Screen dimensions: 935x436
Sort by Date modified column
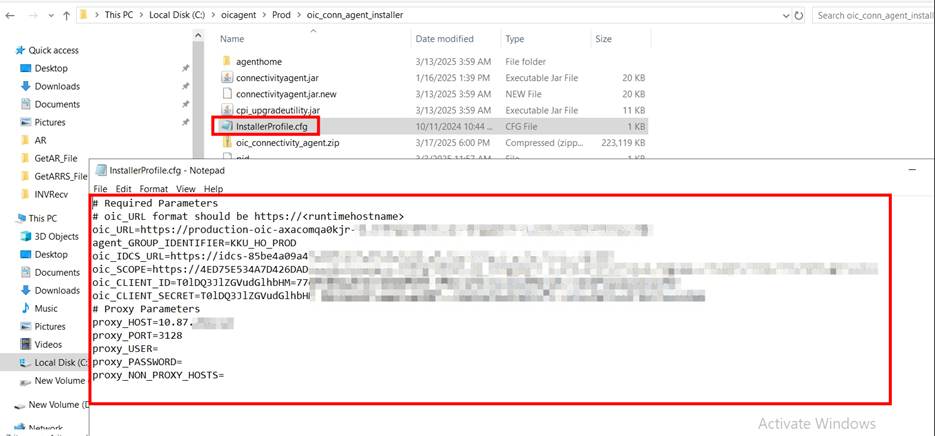(444, 39)
